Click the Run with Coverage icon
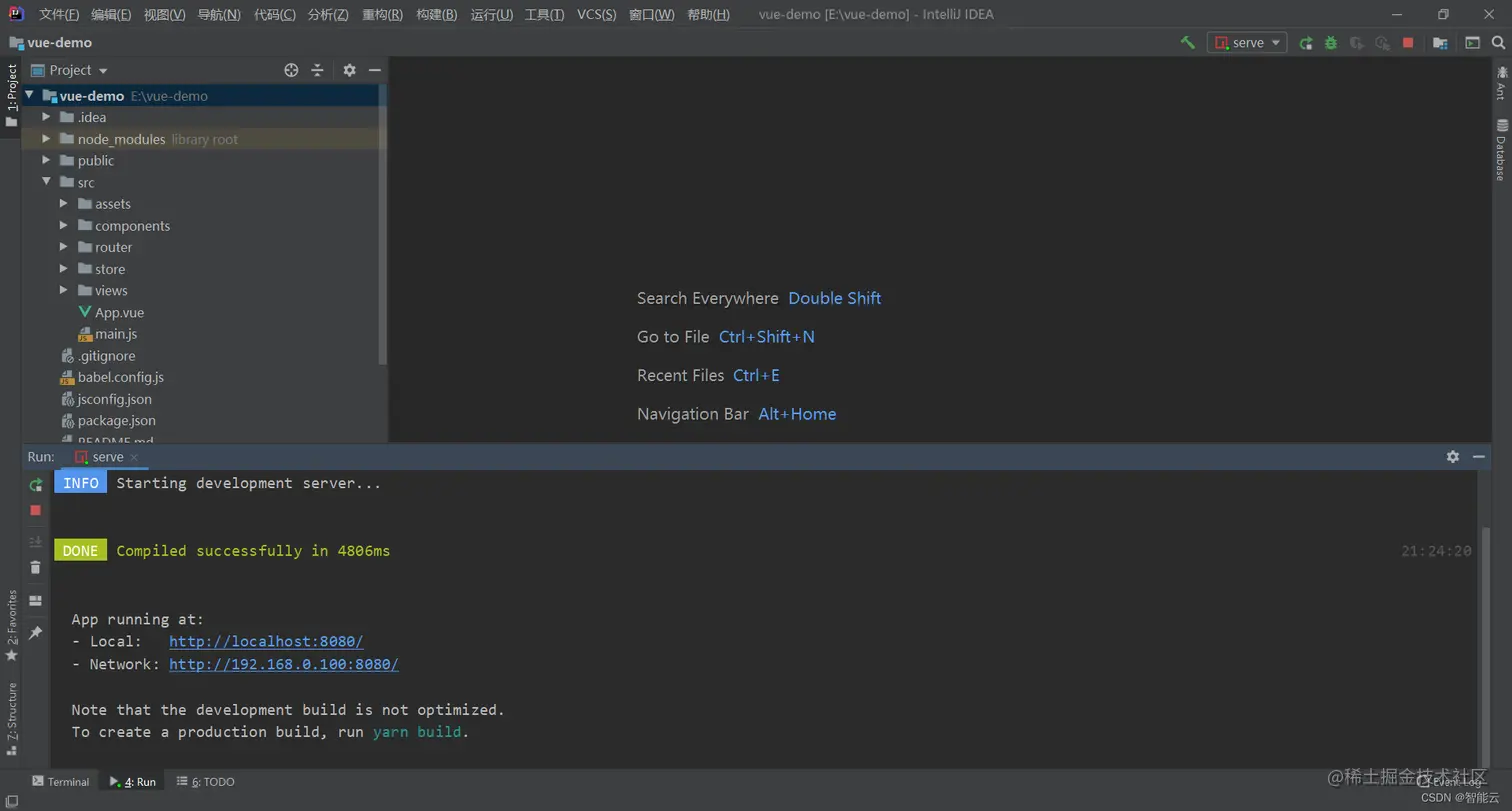 pyautogui.click(x=1357, y=43)
